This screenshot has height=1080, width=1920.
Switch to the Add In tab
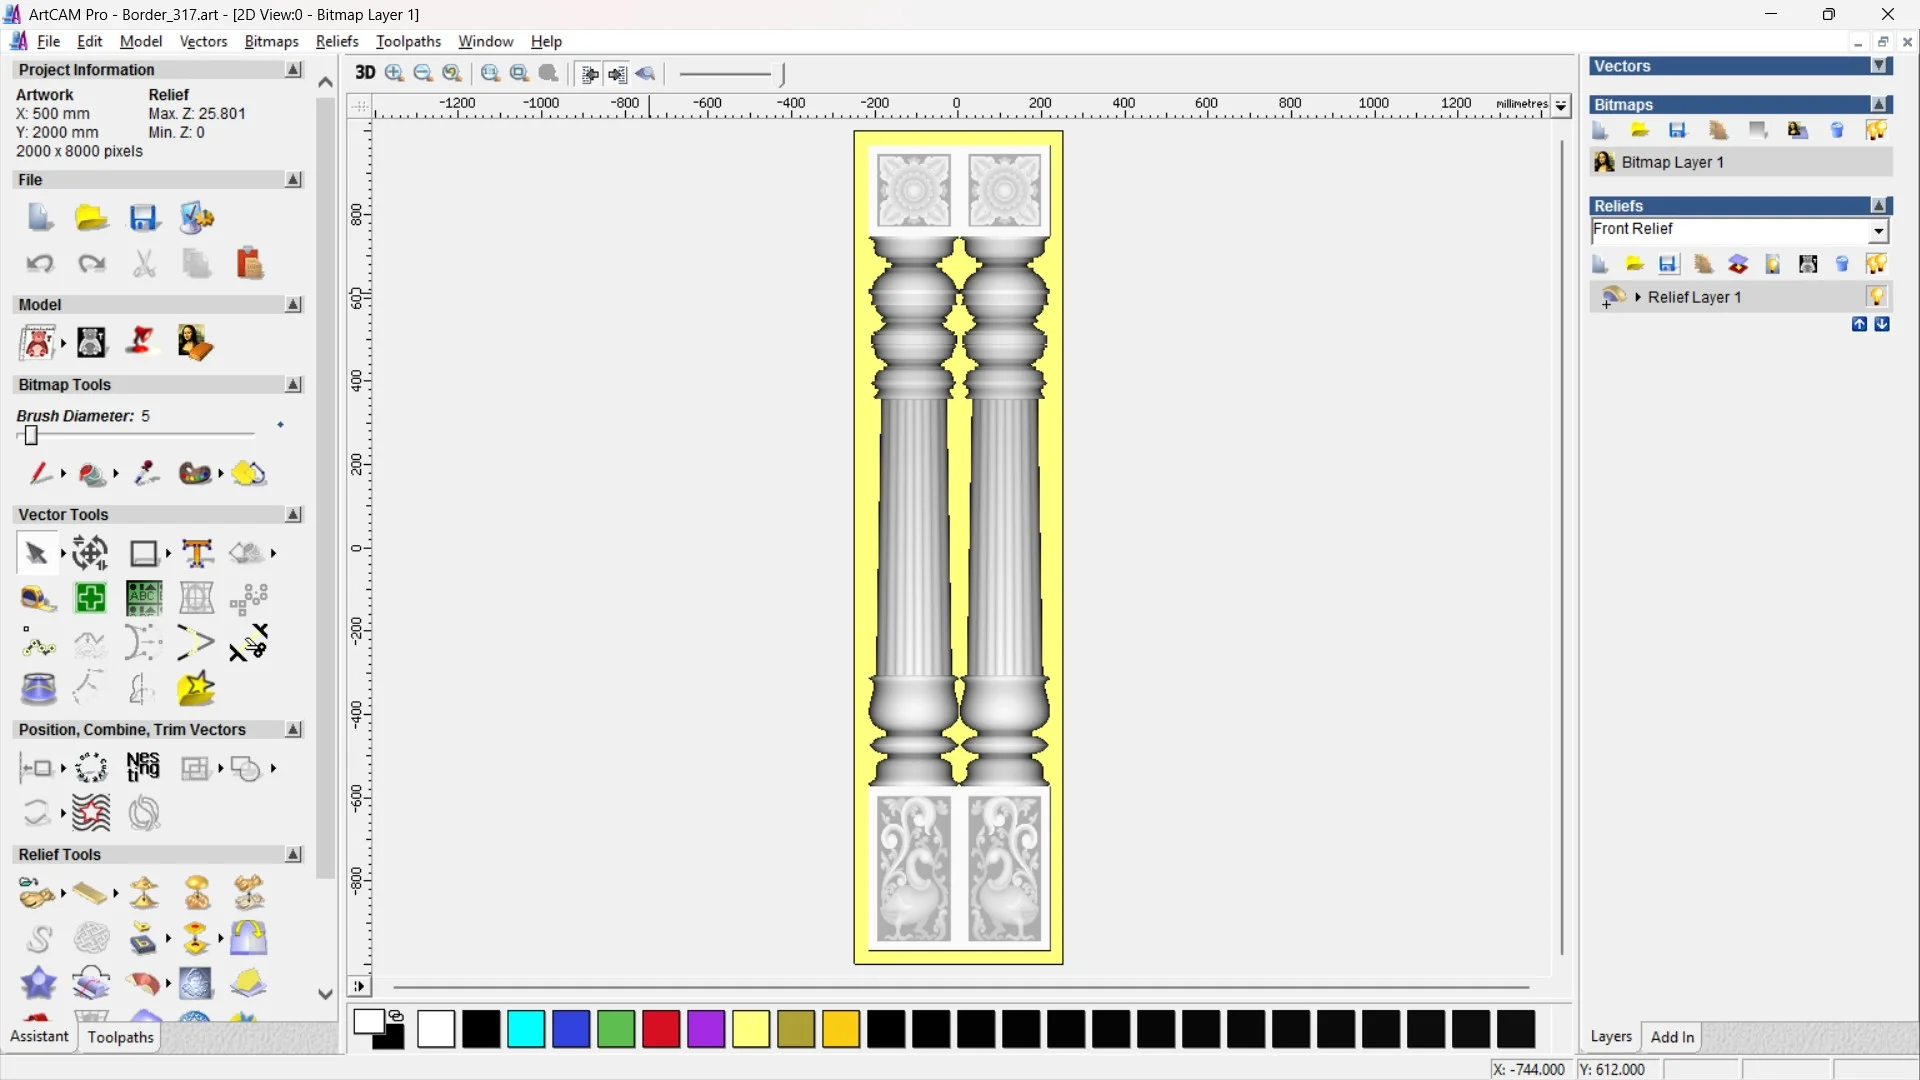pyautogui.click(x=1672, y=1037)
